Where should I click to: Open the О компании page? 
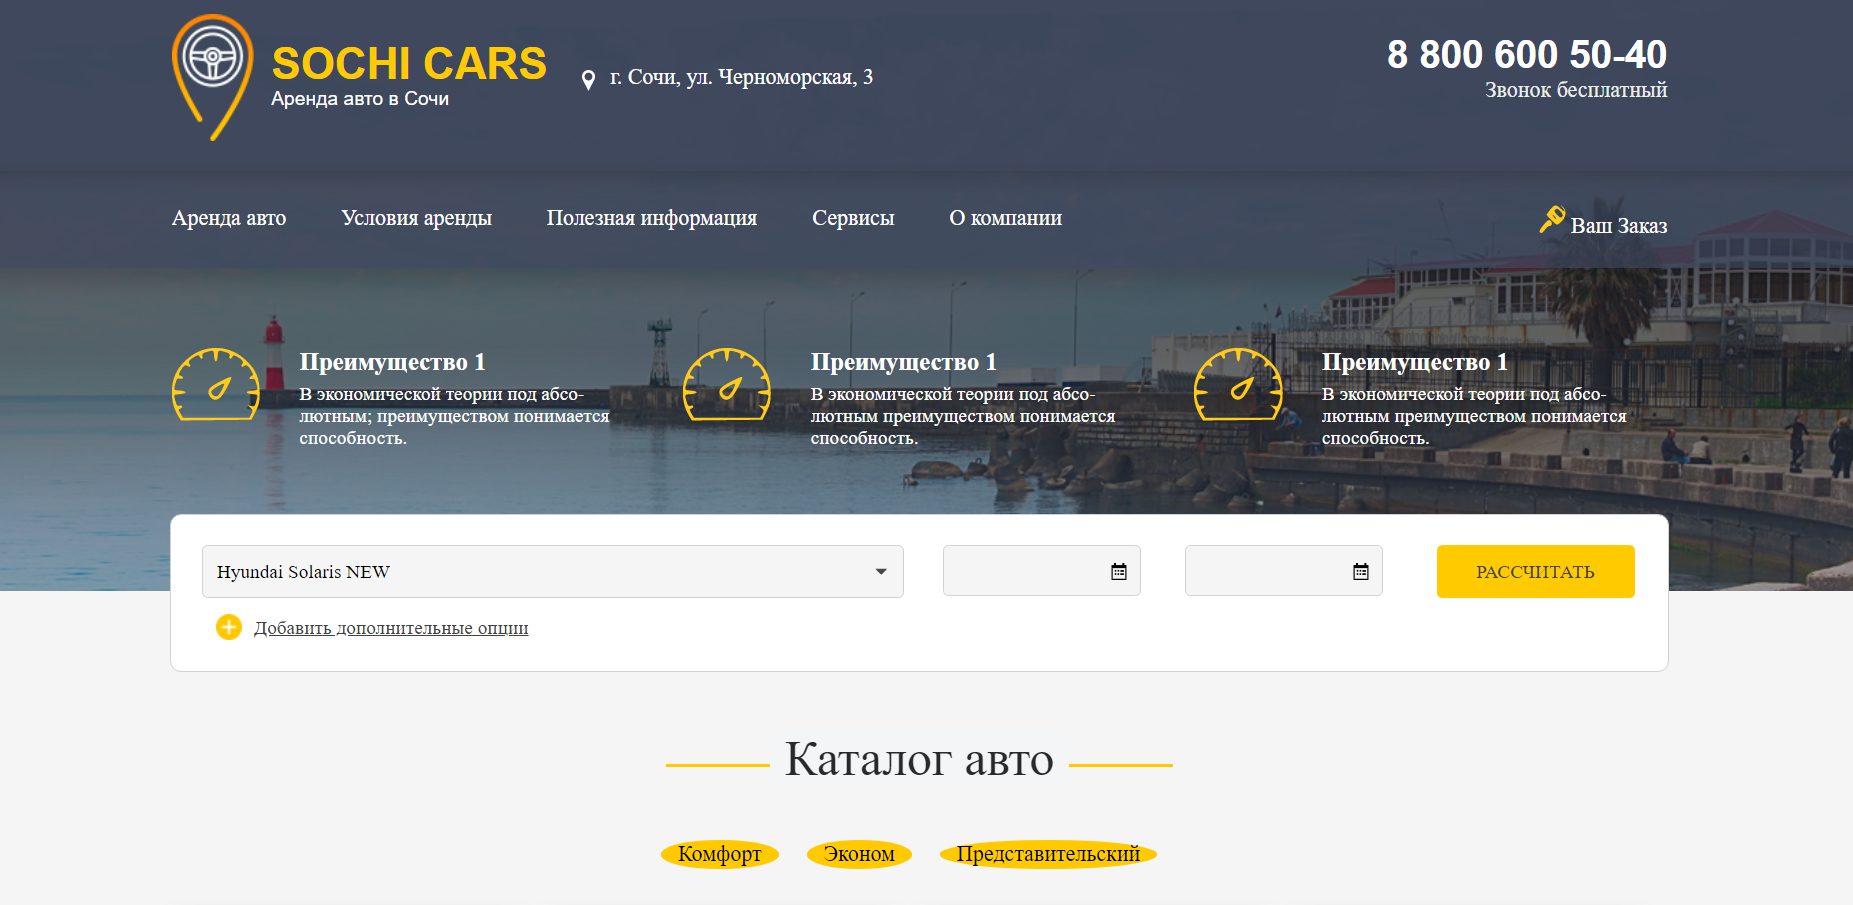tap(1005, 218)
